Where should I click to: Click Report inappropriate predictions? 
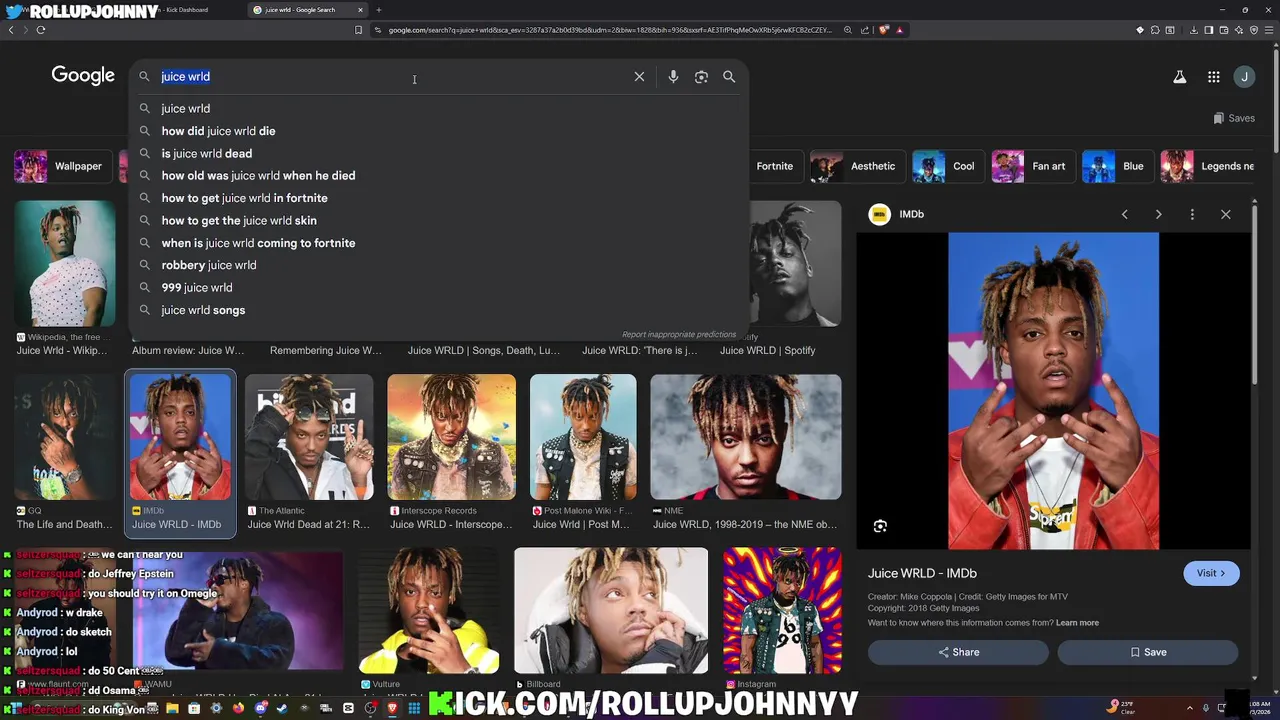coord(679,334)
